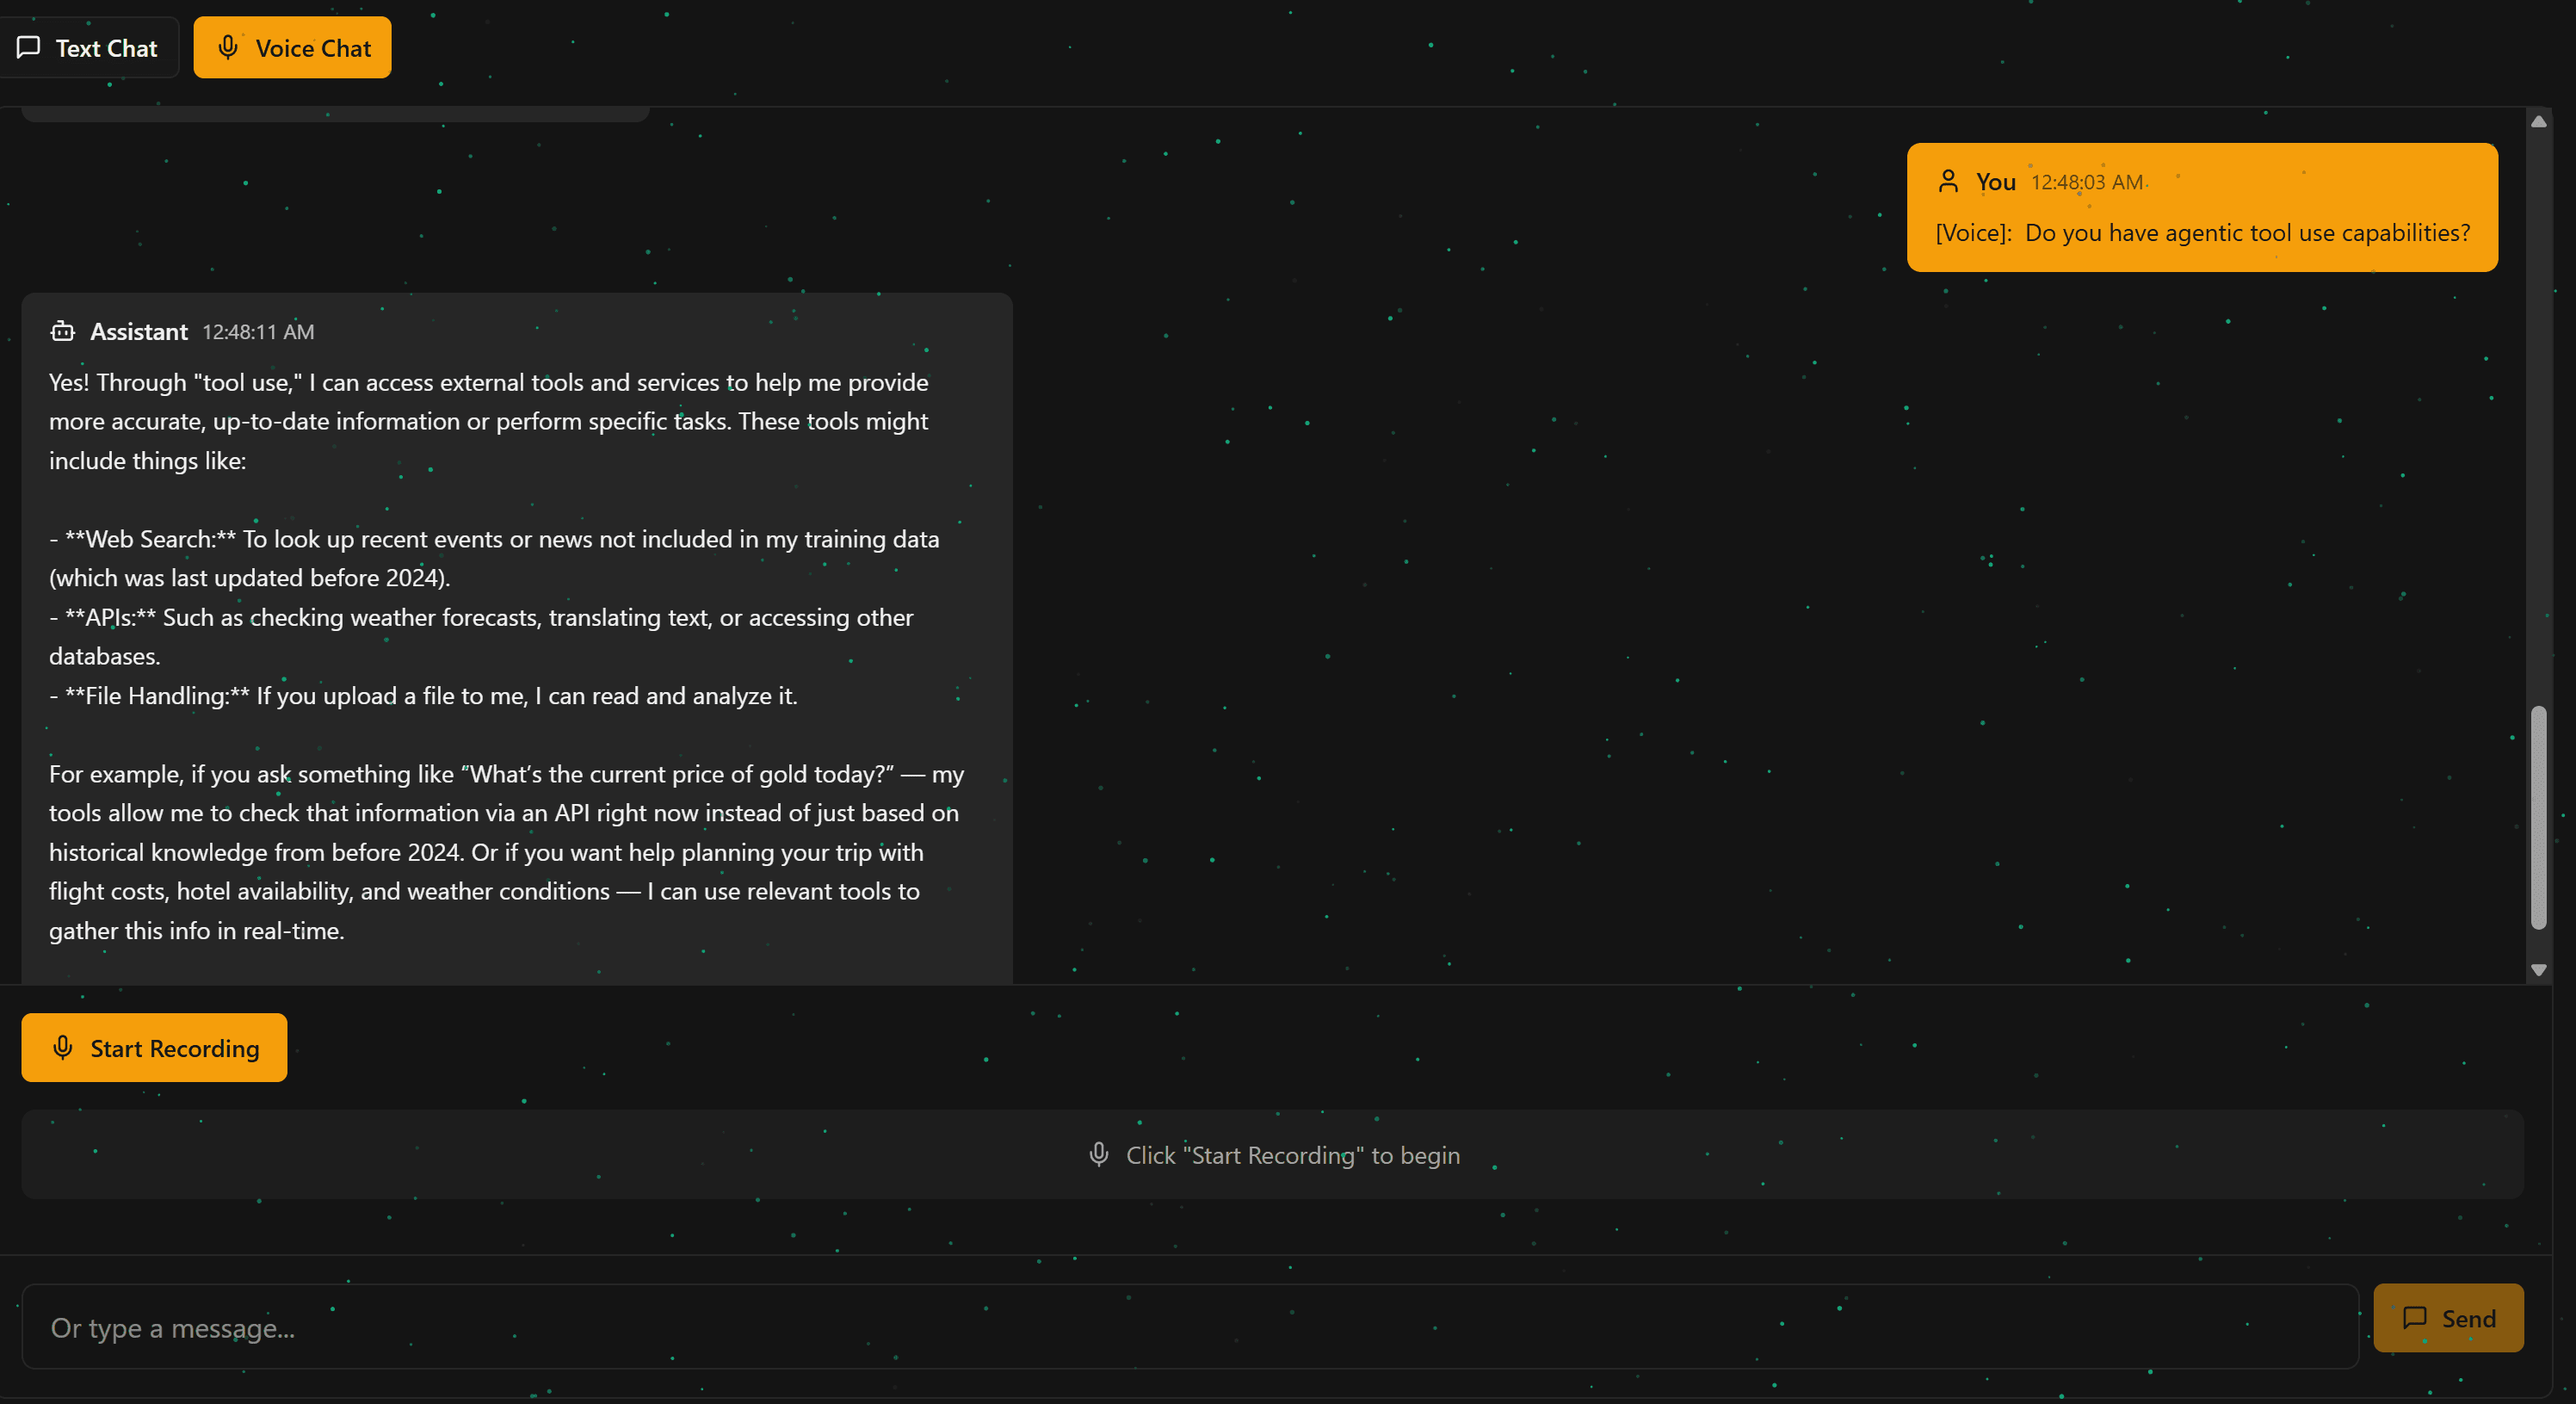Click the microphone icon in the recording status bar

(x=1099, y=1155)
